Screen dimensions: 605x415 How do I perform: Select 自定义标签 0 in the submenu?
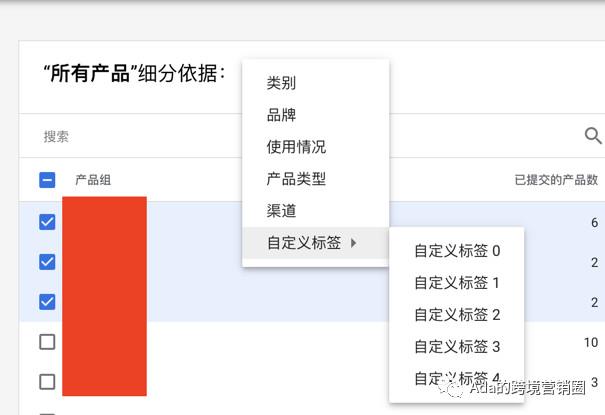point(457,251)
